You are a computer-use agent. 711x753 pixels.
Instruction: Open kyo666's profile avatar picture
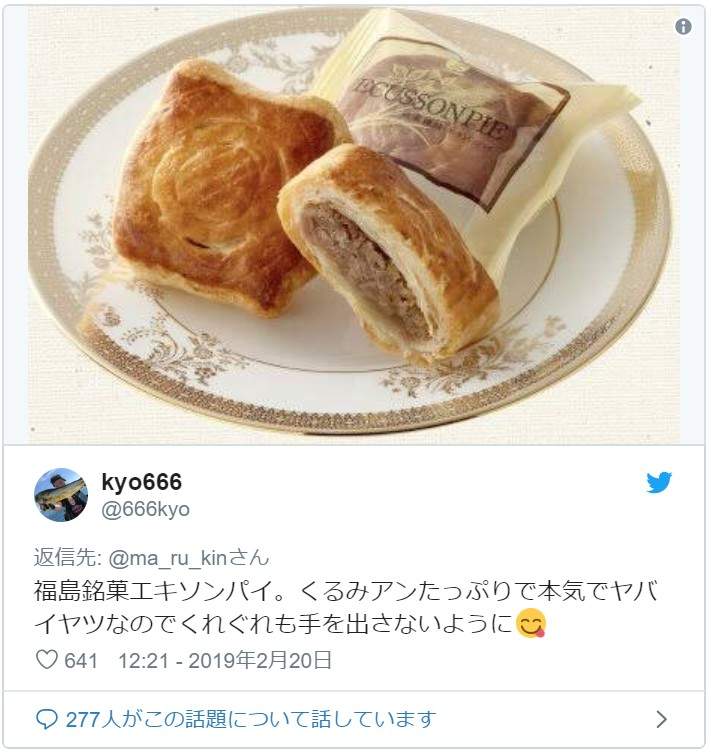tap(61, 495)
